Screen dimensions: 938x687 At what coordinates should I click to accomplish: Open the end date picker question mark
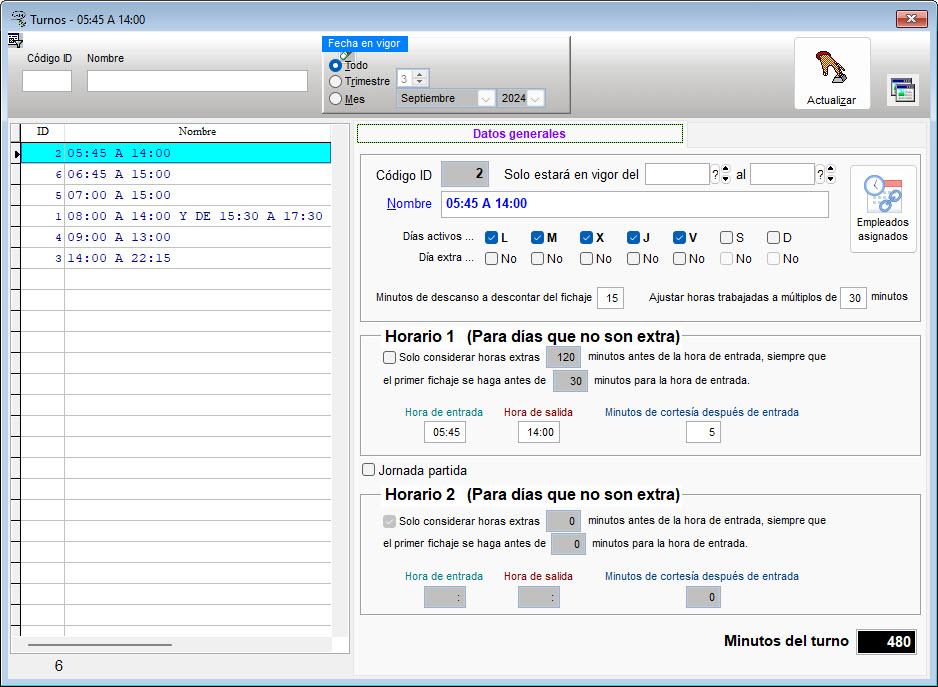coord(820,175)
